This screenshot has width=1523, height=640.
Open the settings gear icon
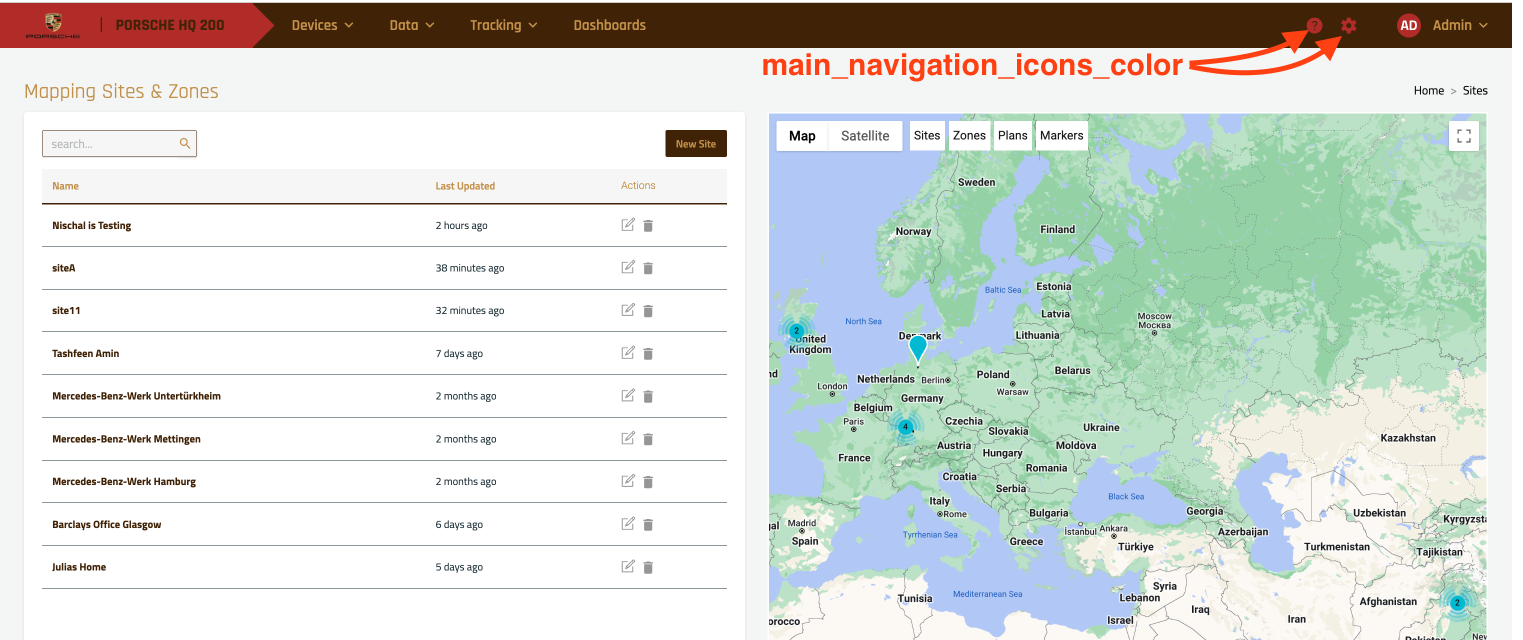tap(1349, 25)
